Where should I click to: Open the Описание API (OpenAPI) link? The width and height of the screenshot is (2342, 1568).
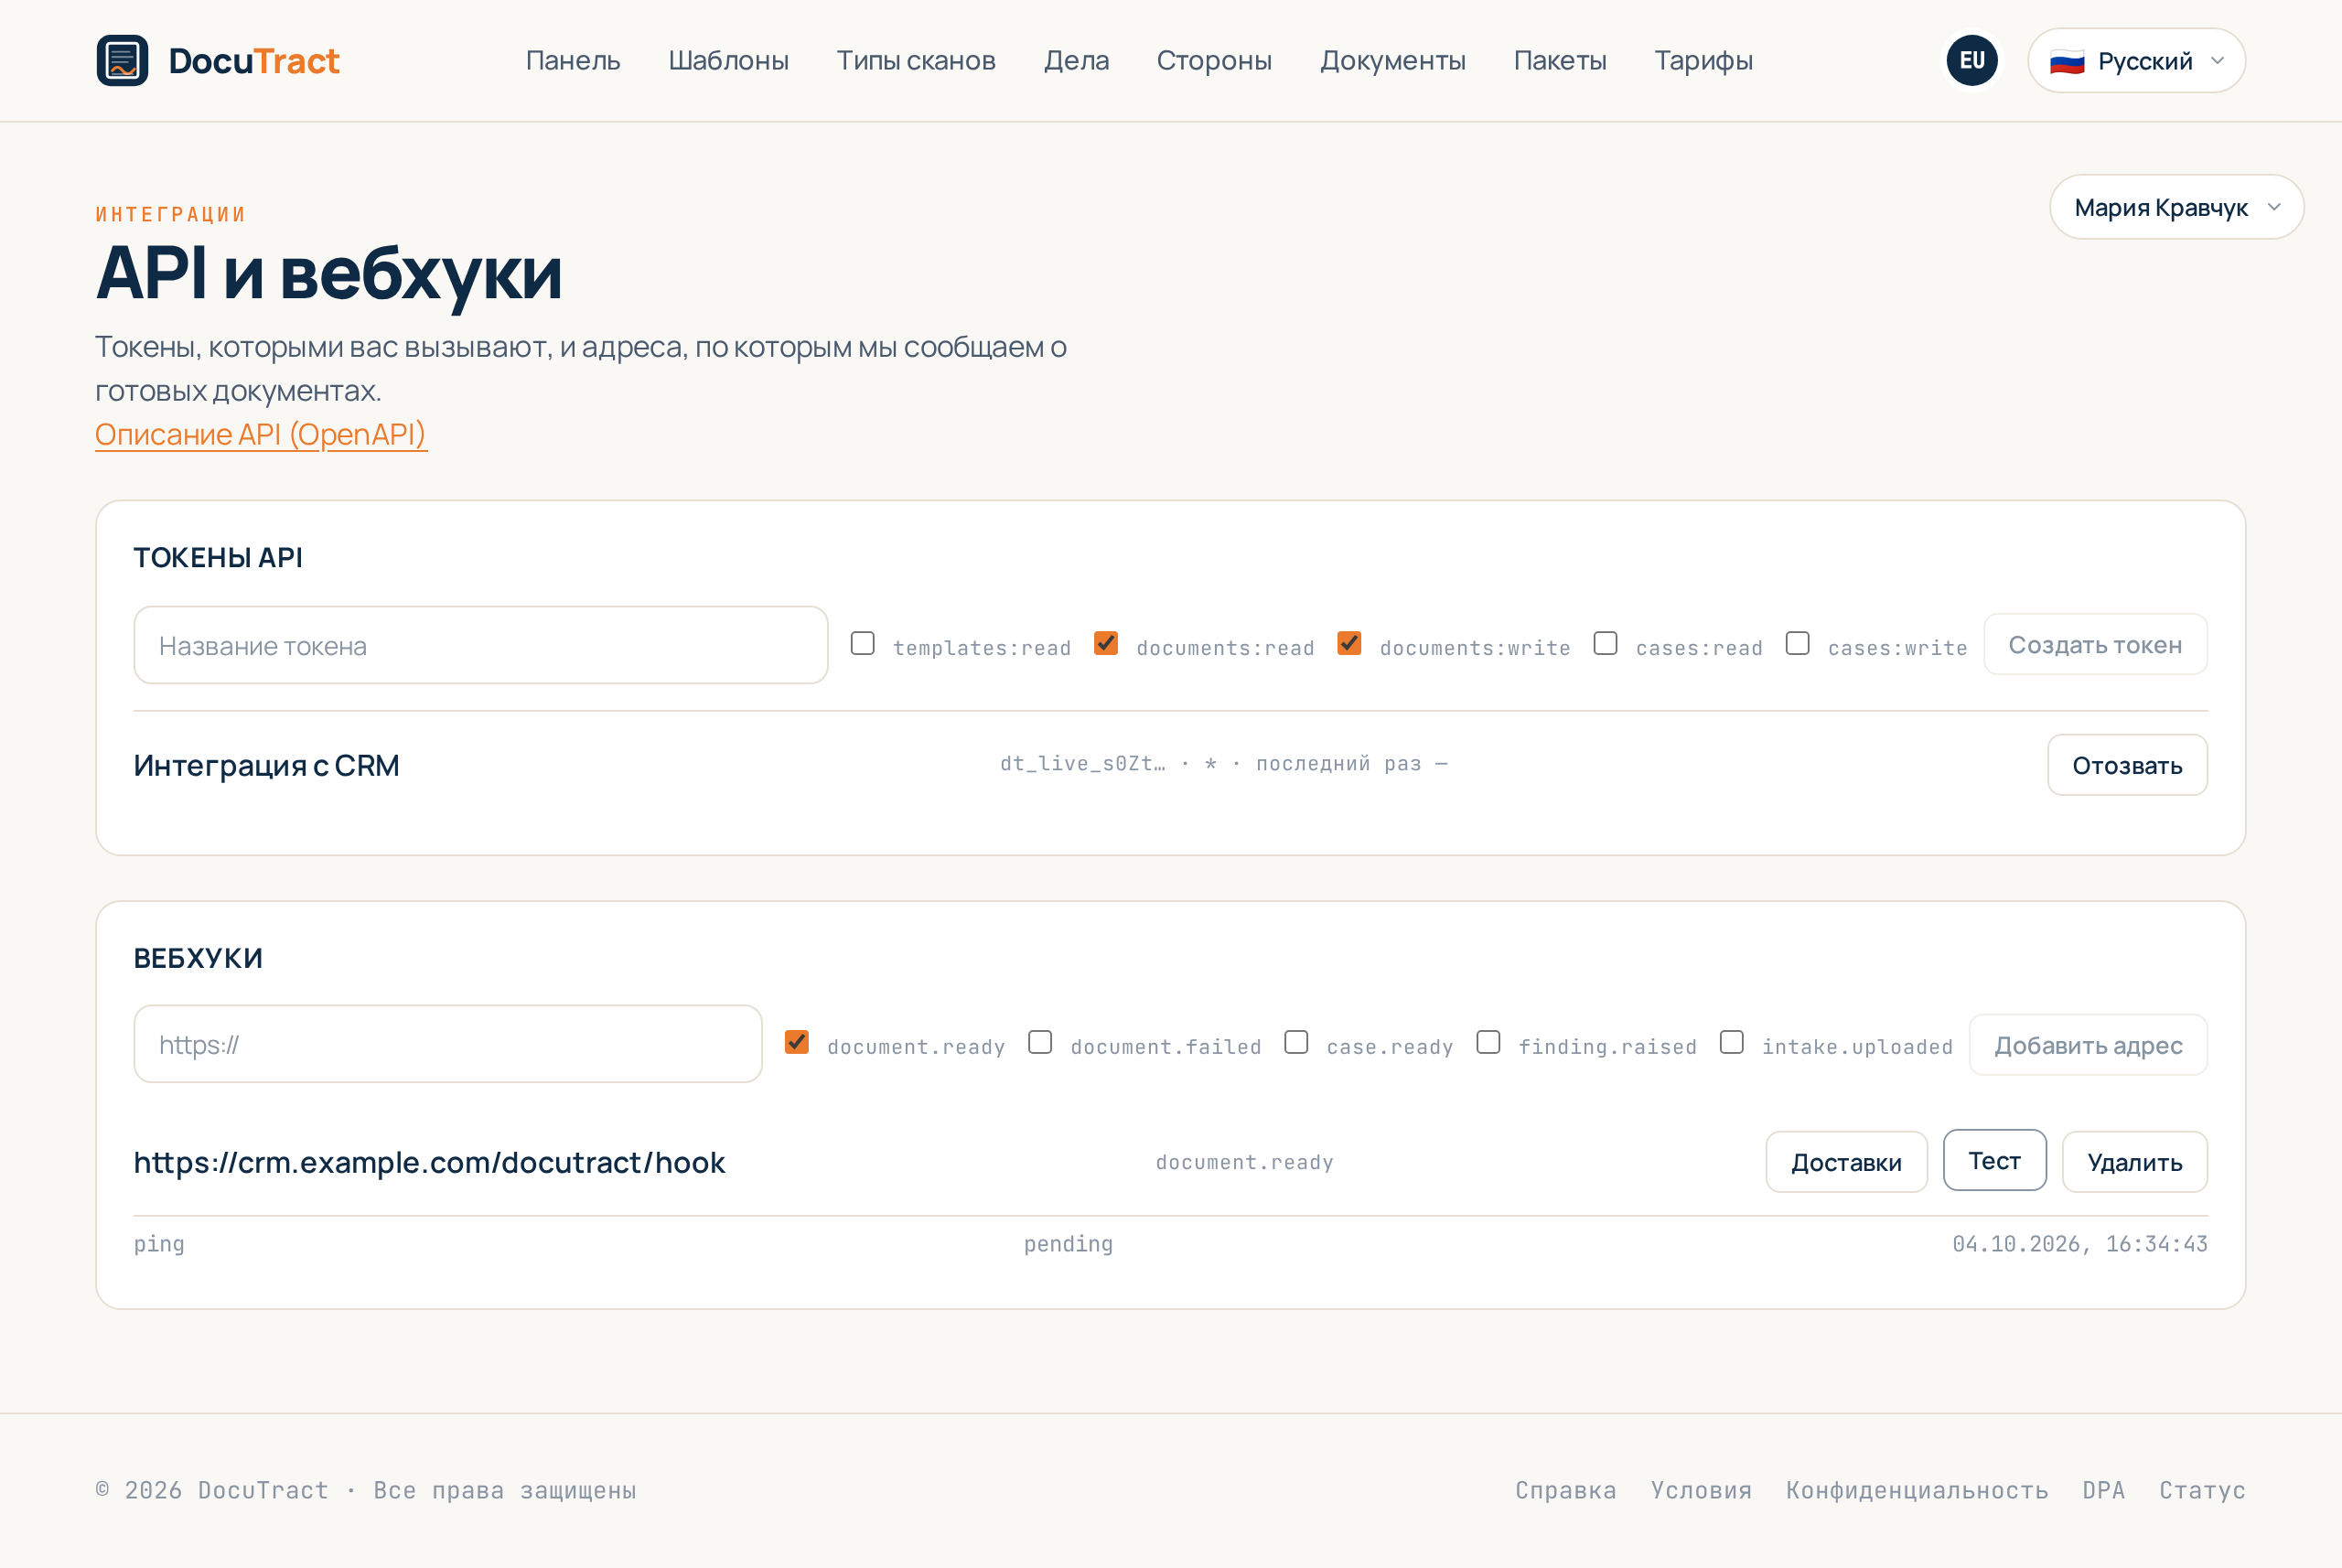click(261, 434)
